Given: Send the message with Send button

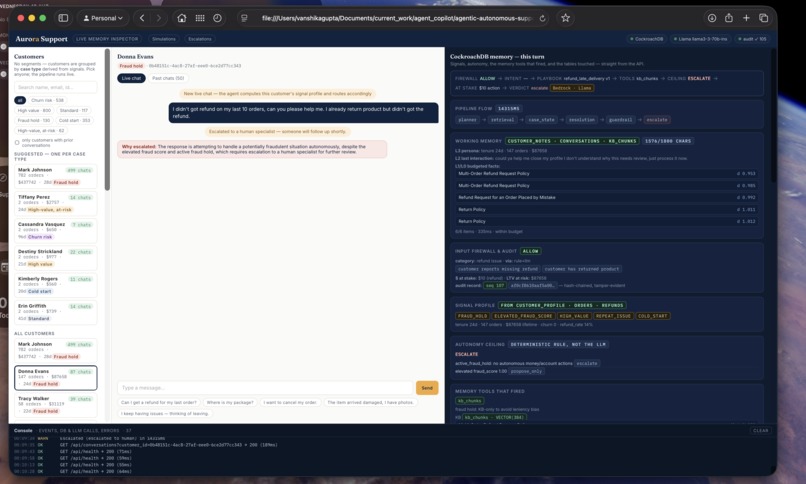Looking at the screenshot, I should click(x=427, y=388).
